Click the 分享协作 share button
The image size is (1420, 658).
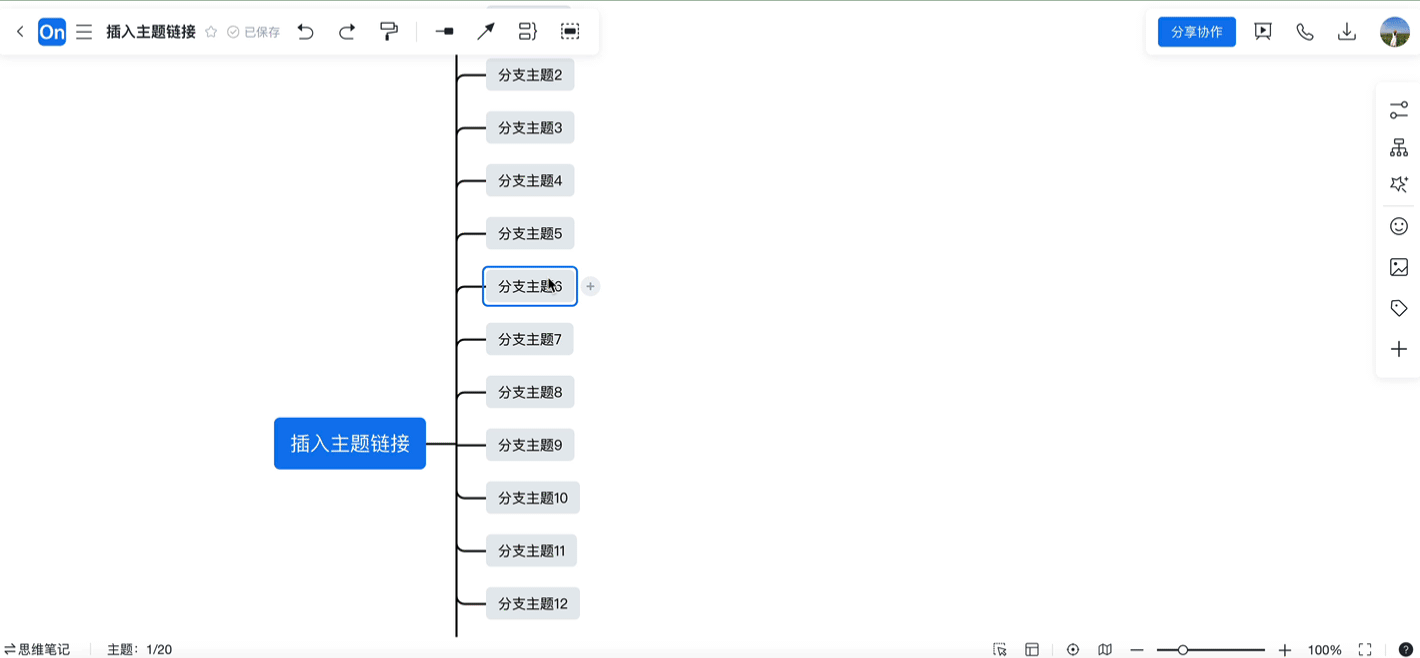pyautogui.click(x=1197, y=32)
